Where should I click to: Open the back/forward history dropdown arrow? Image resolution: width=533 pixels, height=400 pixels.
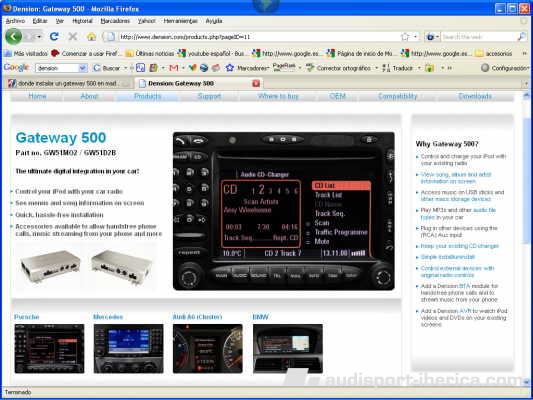(40, 36)
